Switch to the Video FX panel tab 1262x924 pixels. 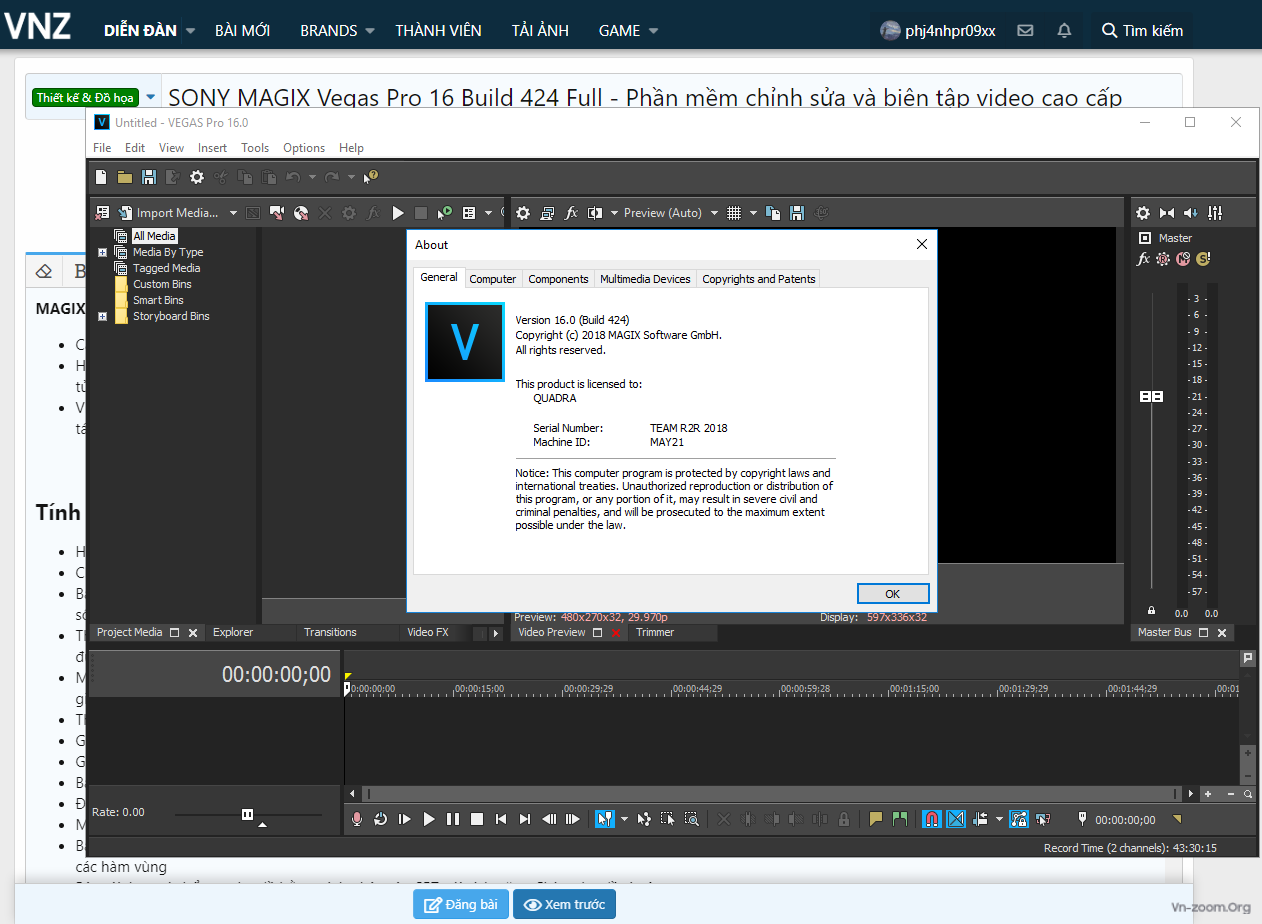(428, 632)
